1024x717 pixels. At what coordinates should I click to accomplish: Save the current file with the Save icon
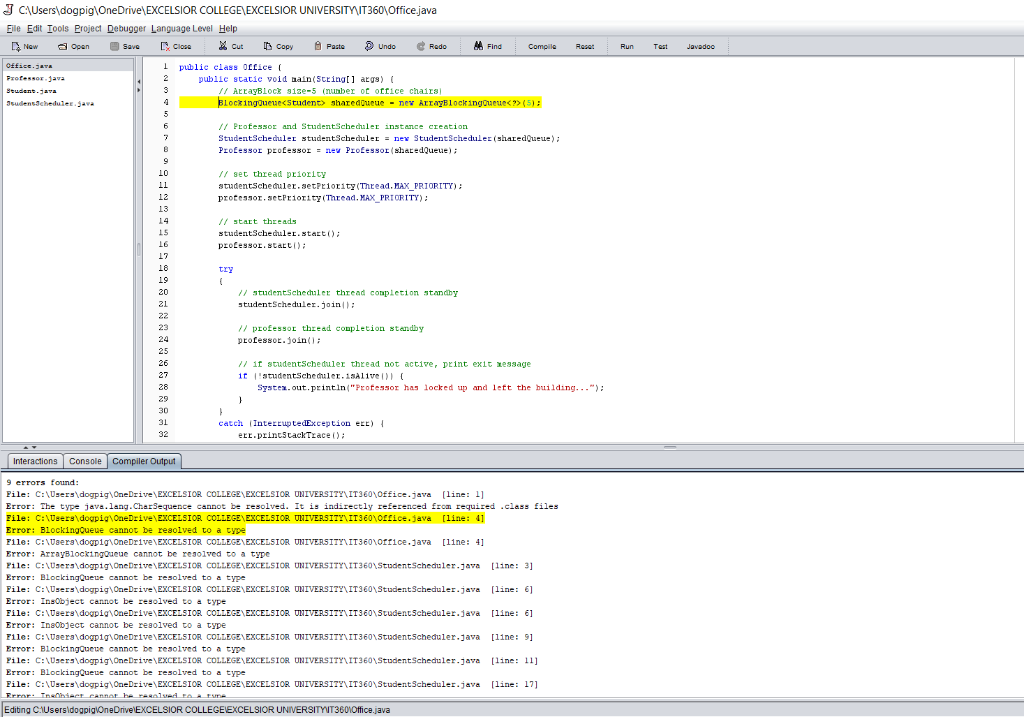click(124, 45)
